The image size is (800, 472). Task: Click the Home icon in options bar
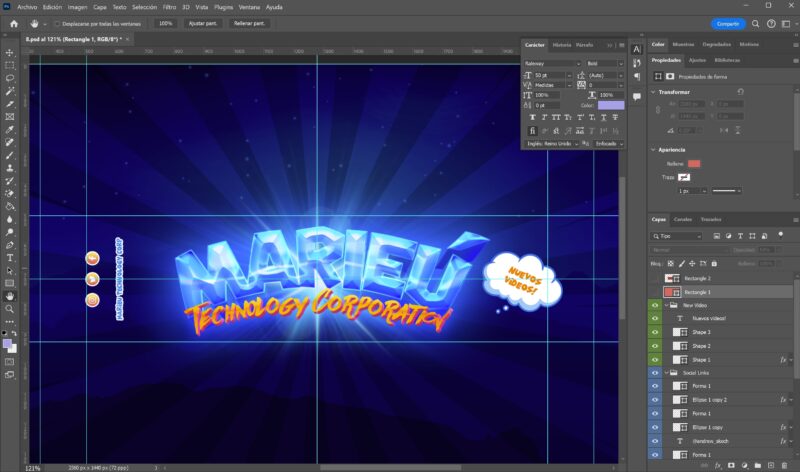pos(14,23)
